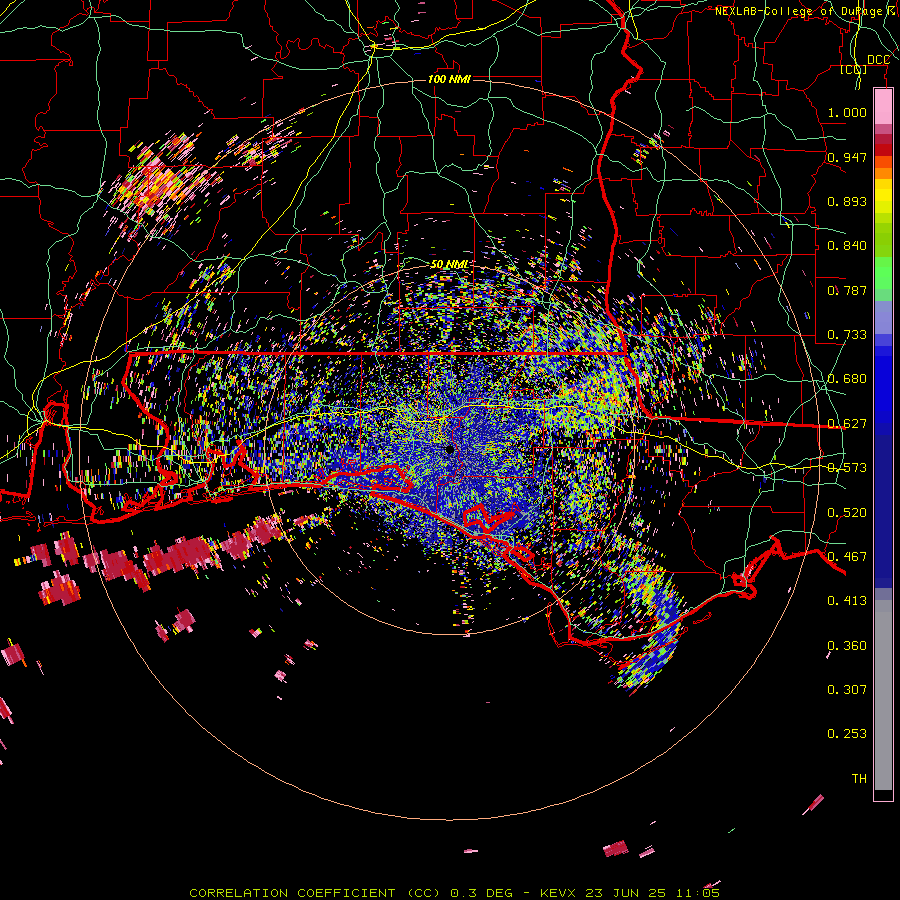Click the CORRELATION COEFFICIENT (CC) title text
Screen dimensions: 900x900
coord(315,893)
